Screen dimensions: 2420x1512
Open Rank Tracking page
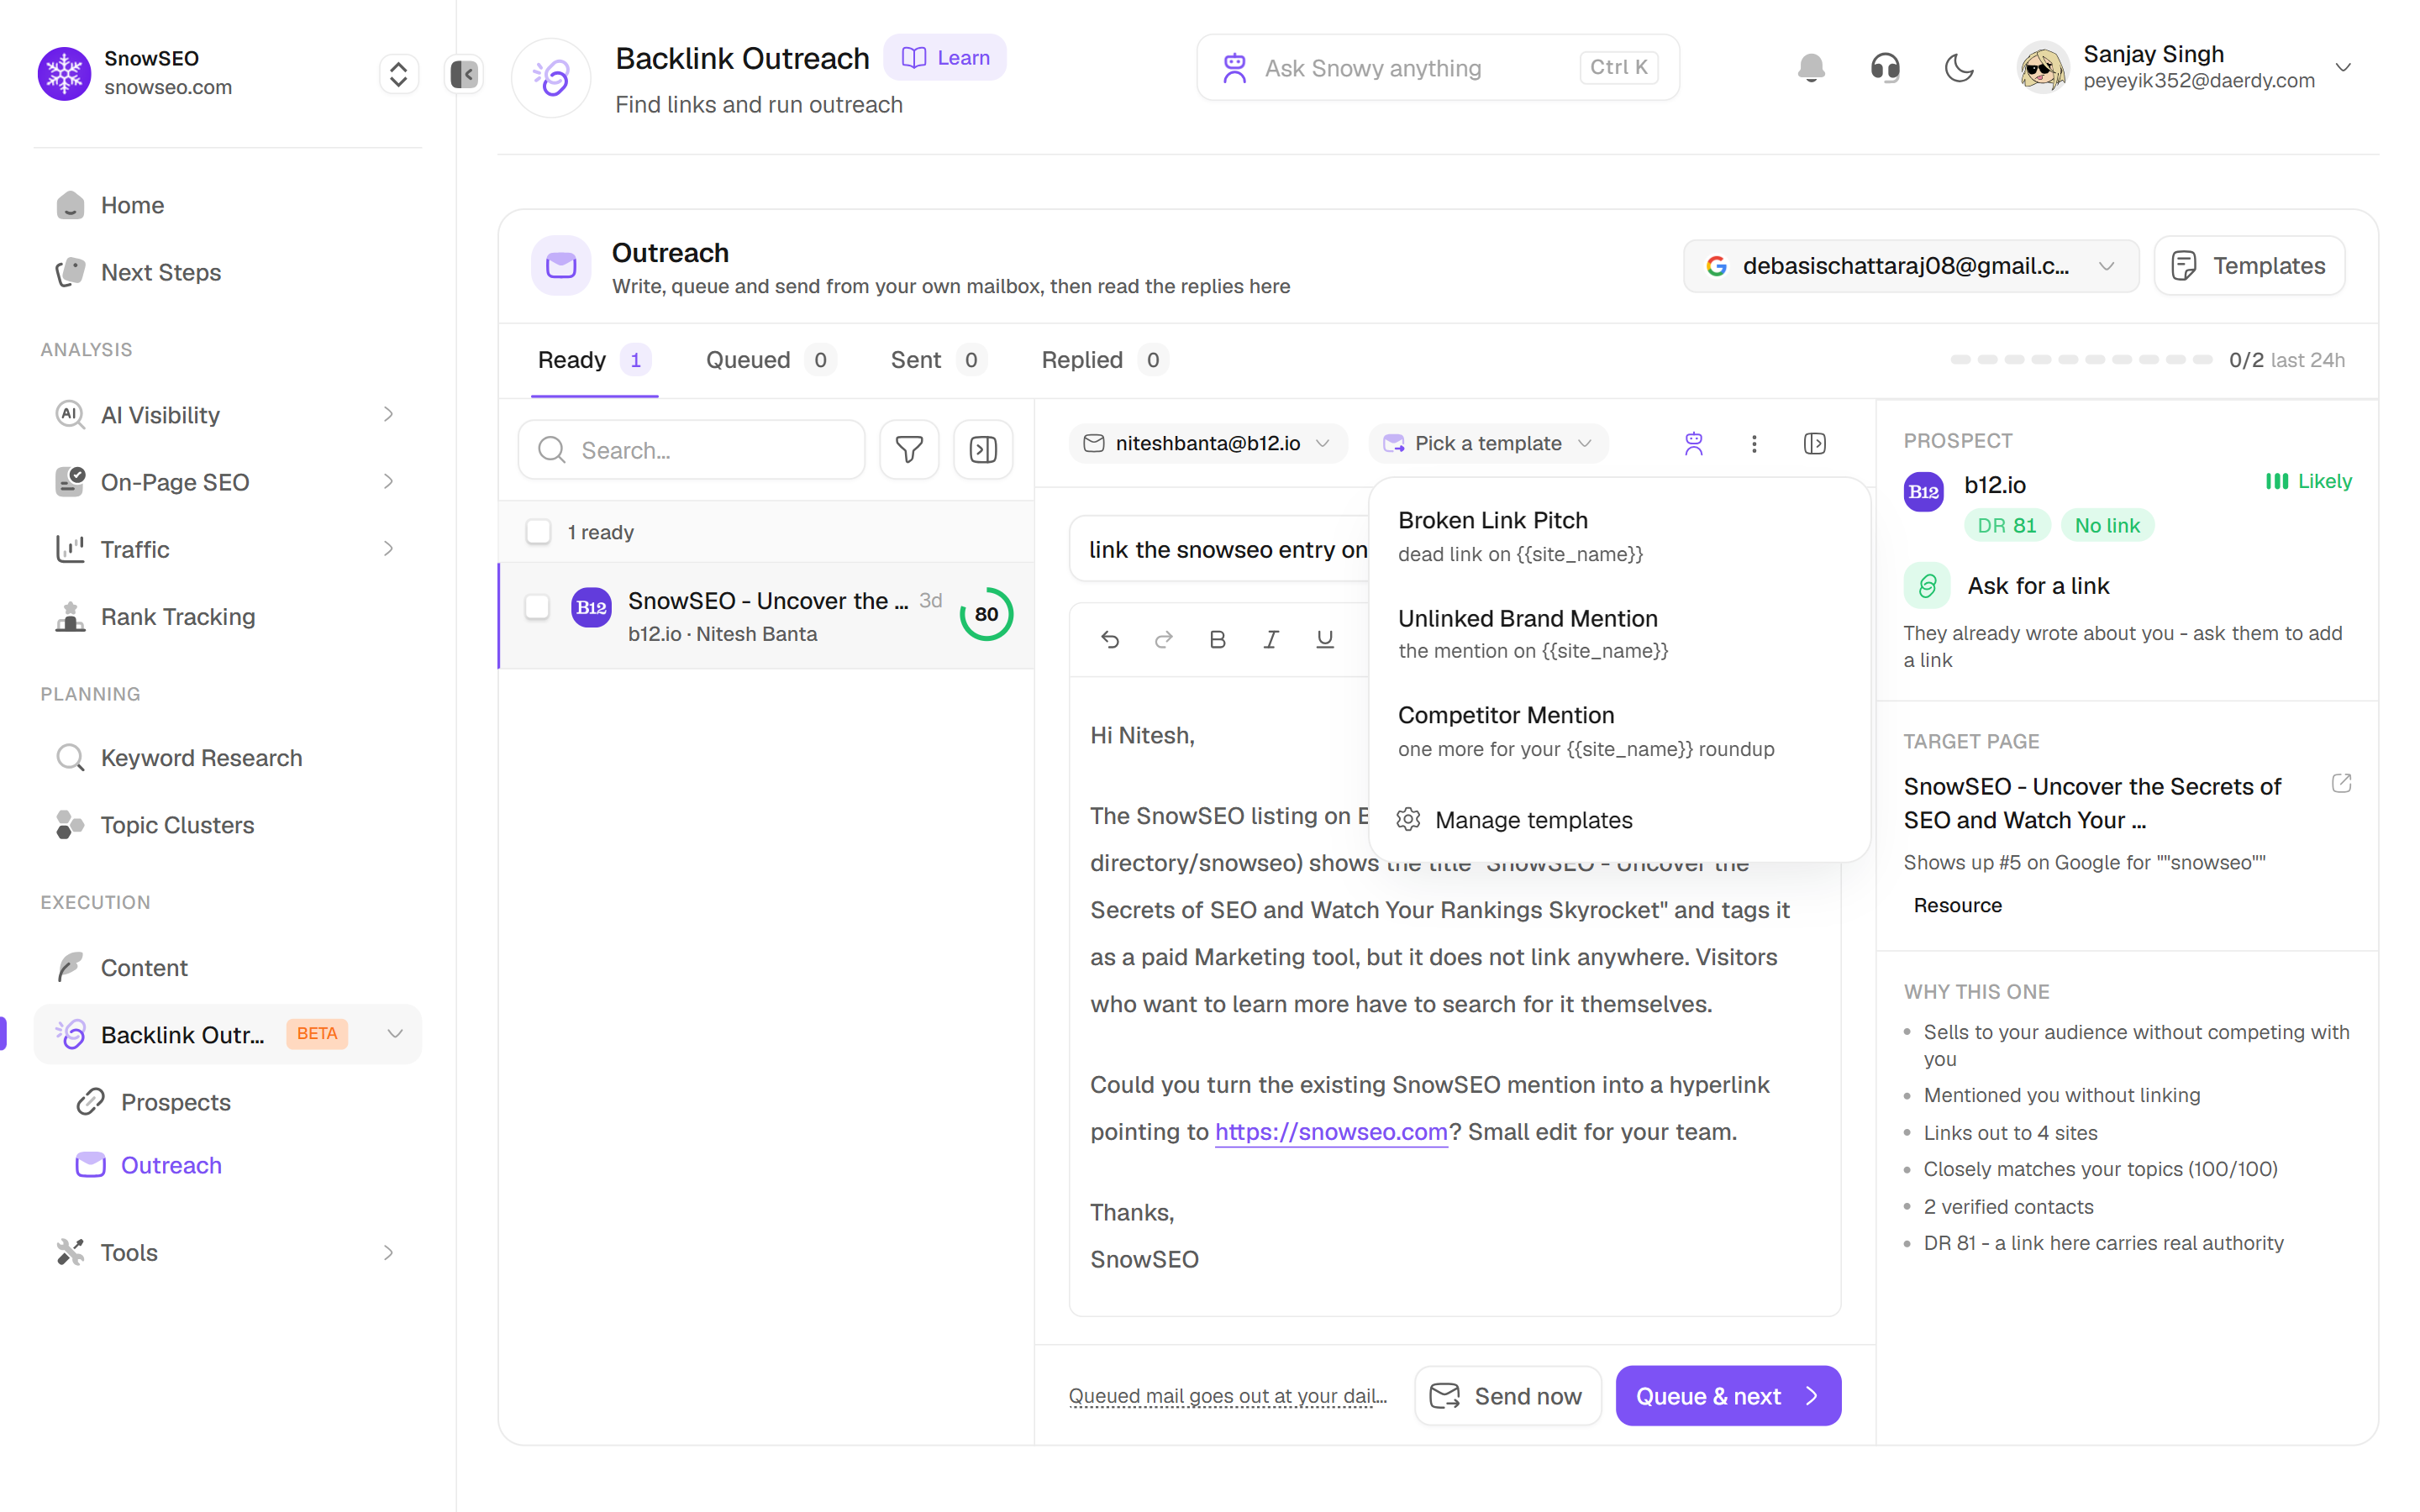click(228, 617)
